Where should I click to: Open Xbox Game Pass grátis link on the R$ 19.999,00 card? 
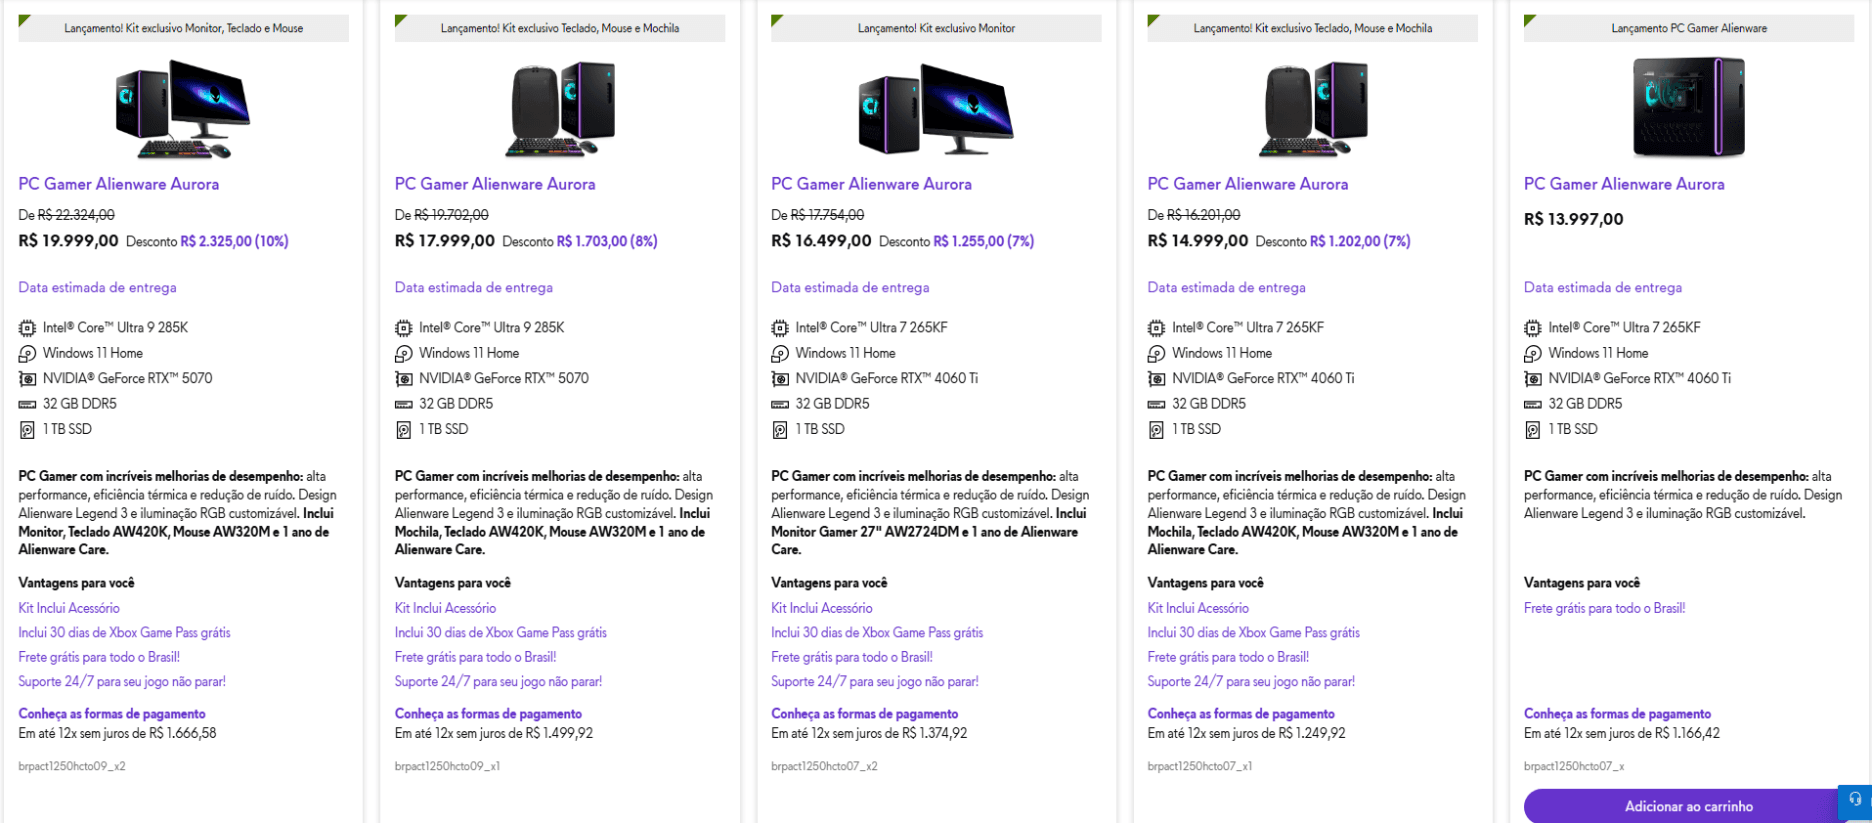(124, 633)
